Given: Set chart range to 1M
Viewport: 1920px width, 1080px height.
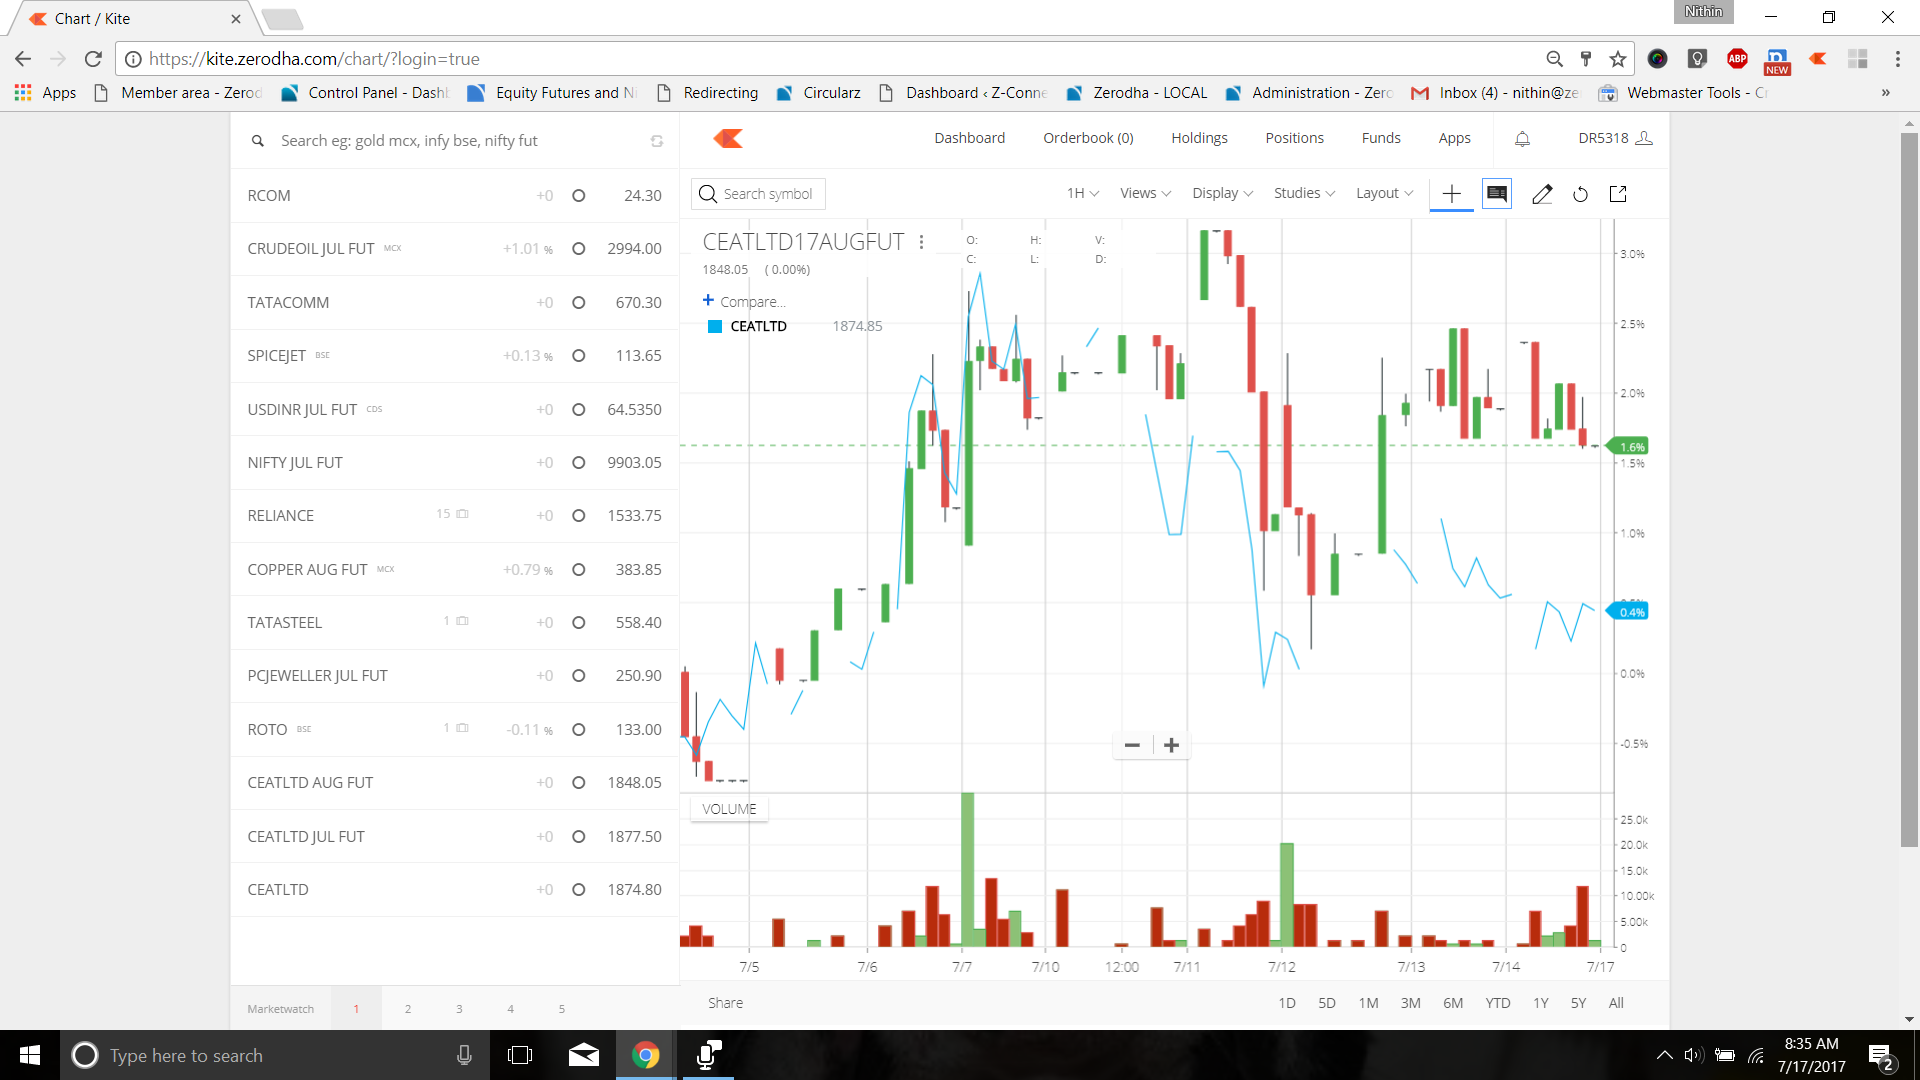Looking at the screenshot, I should (x=1368, y=1003).
